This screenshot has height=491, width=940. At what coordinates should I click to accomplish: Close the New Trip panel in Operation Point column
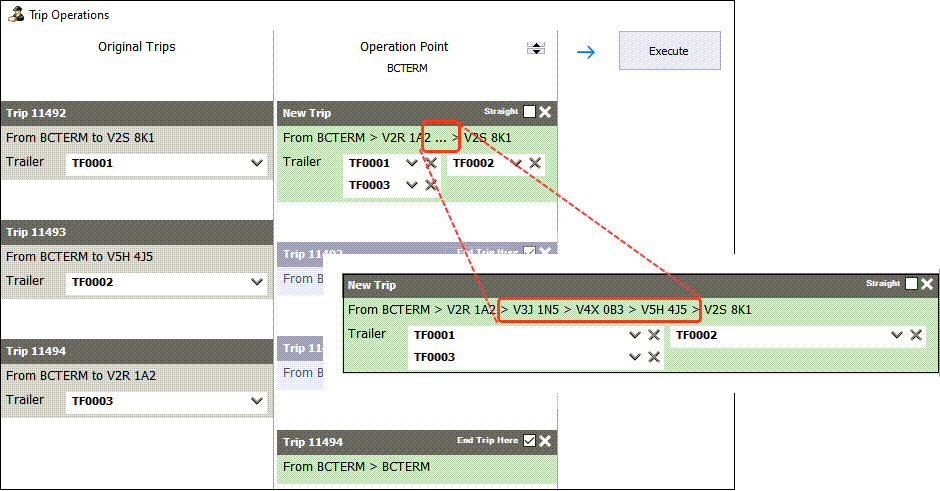(x=545, y=112)
